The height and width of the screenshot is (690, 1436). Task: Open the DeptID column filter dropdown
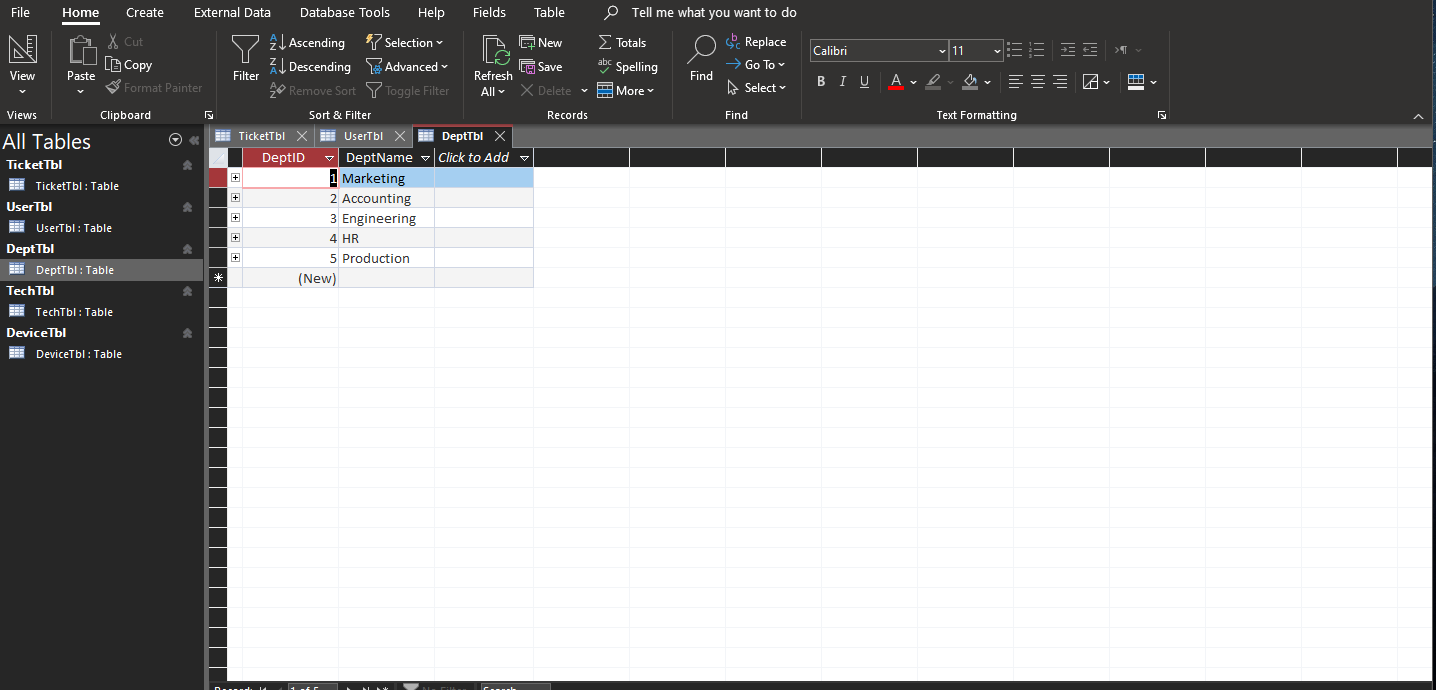330,157
